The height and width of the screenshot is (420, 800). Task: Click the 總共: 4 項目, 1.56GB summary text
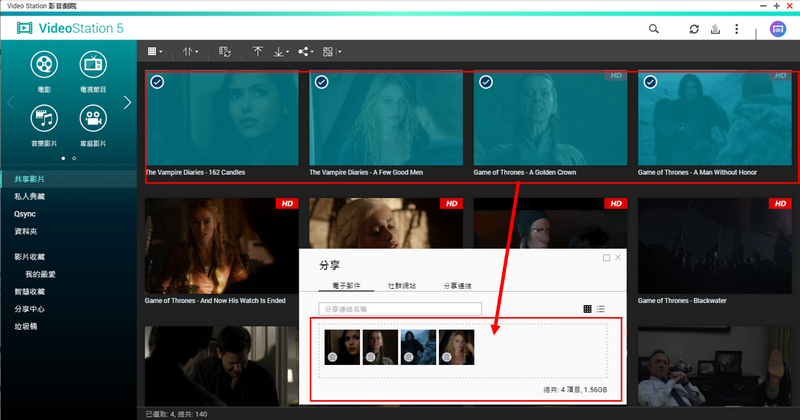pyautogui.click(x=575, y=390)
